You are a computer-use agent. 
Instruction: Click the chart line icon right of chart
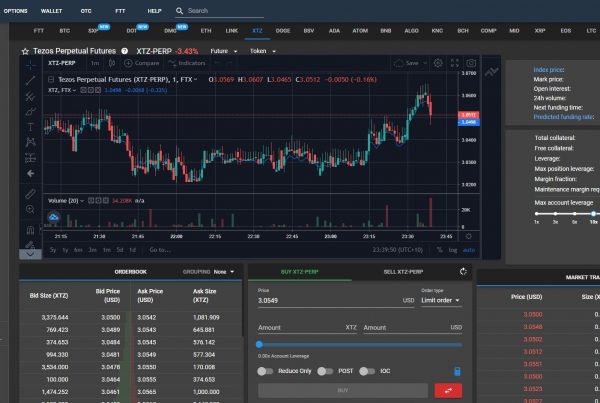[x=491, y=72]
